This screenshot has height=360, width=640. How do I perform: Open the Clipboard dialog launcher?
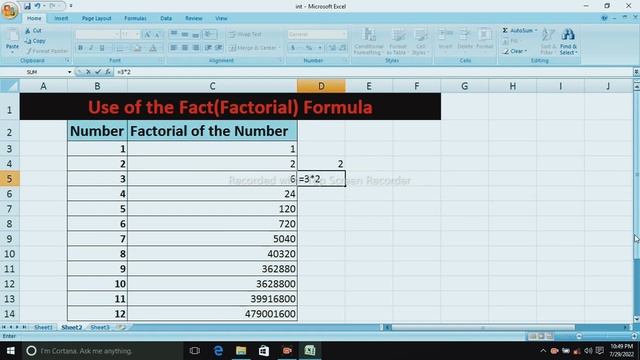coord(67,60)
